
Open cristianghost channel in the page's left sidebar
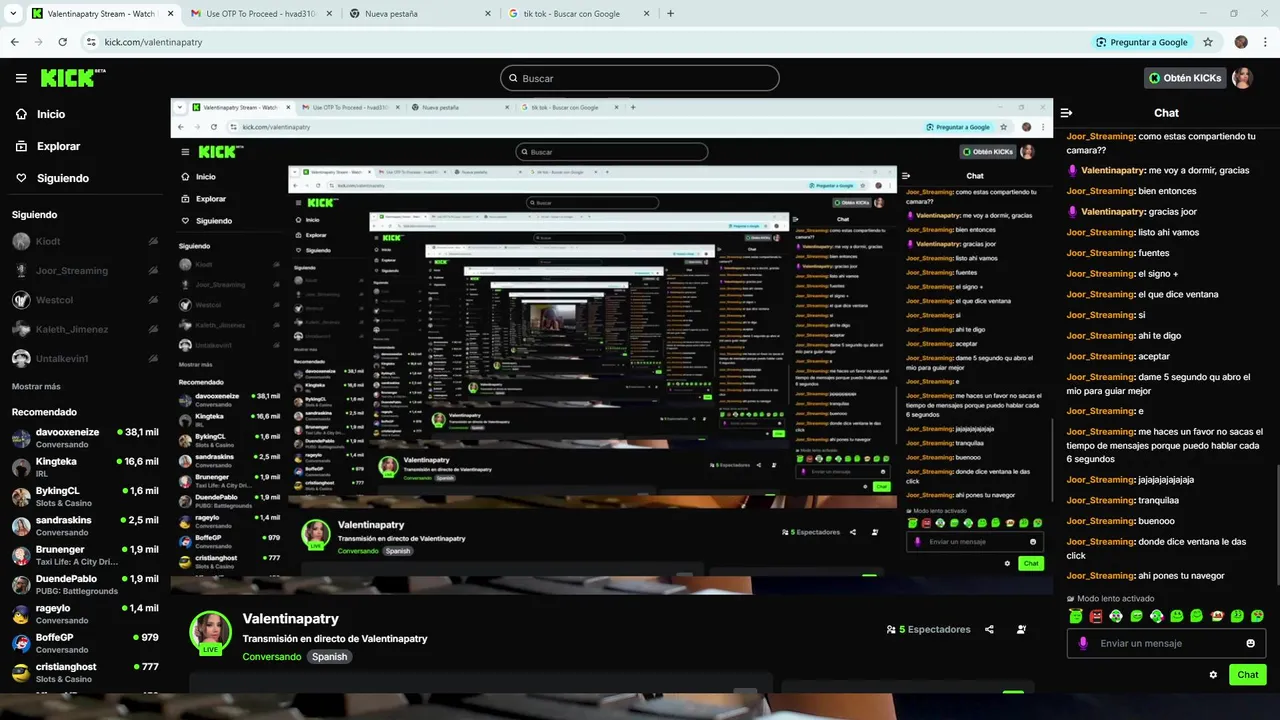[85, 672]
